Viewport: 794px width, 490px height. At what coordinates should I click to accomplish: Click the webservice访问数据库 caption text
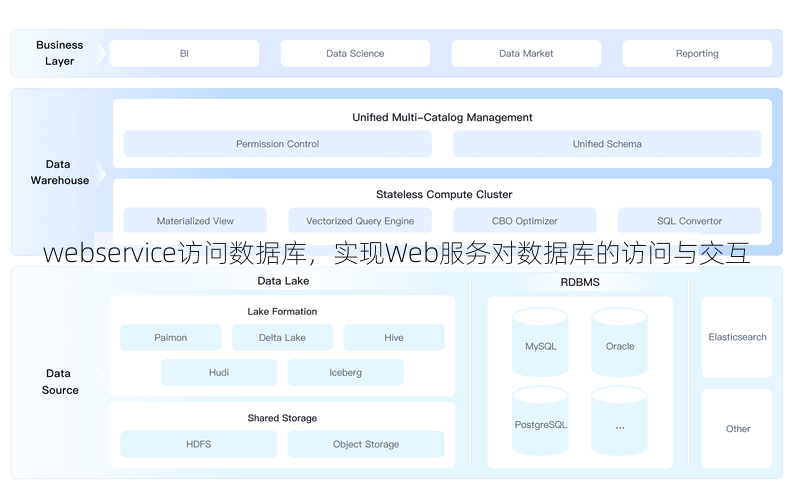point(396,253)
